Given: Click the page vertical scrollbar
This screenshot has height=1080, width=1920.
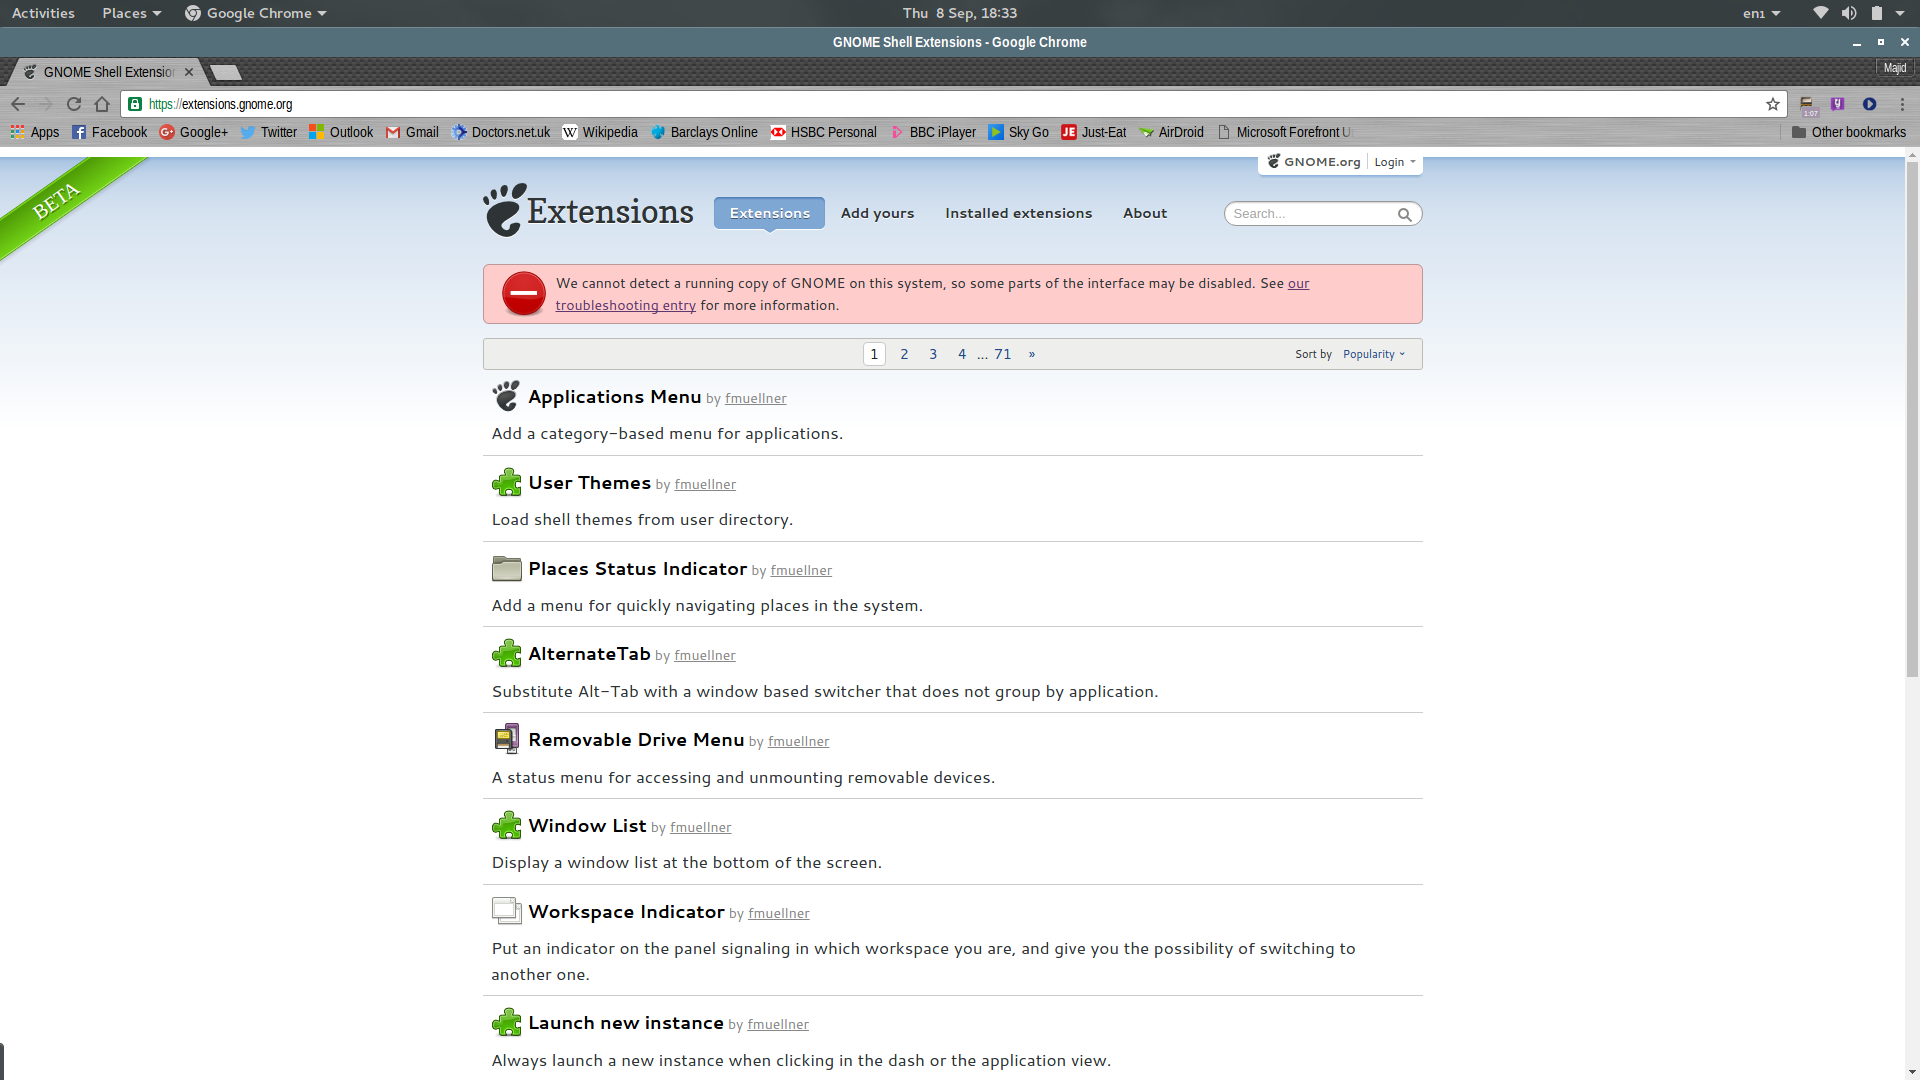Looking at the screenshot, I should [1912, 420].
